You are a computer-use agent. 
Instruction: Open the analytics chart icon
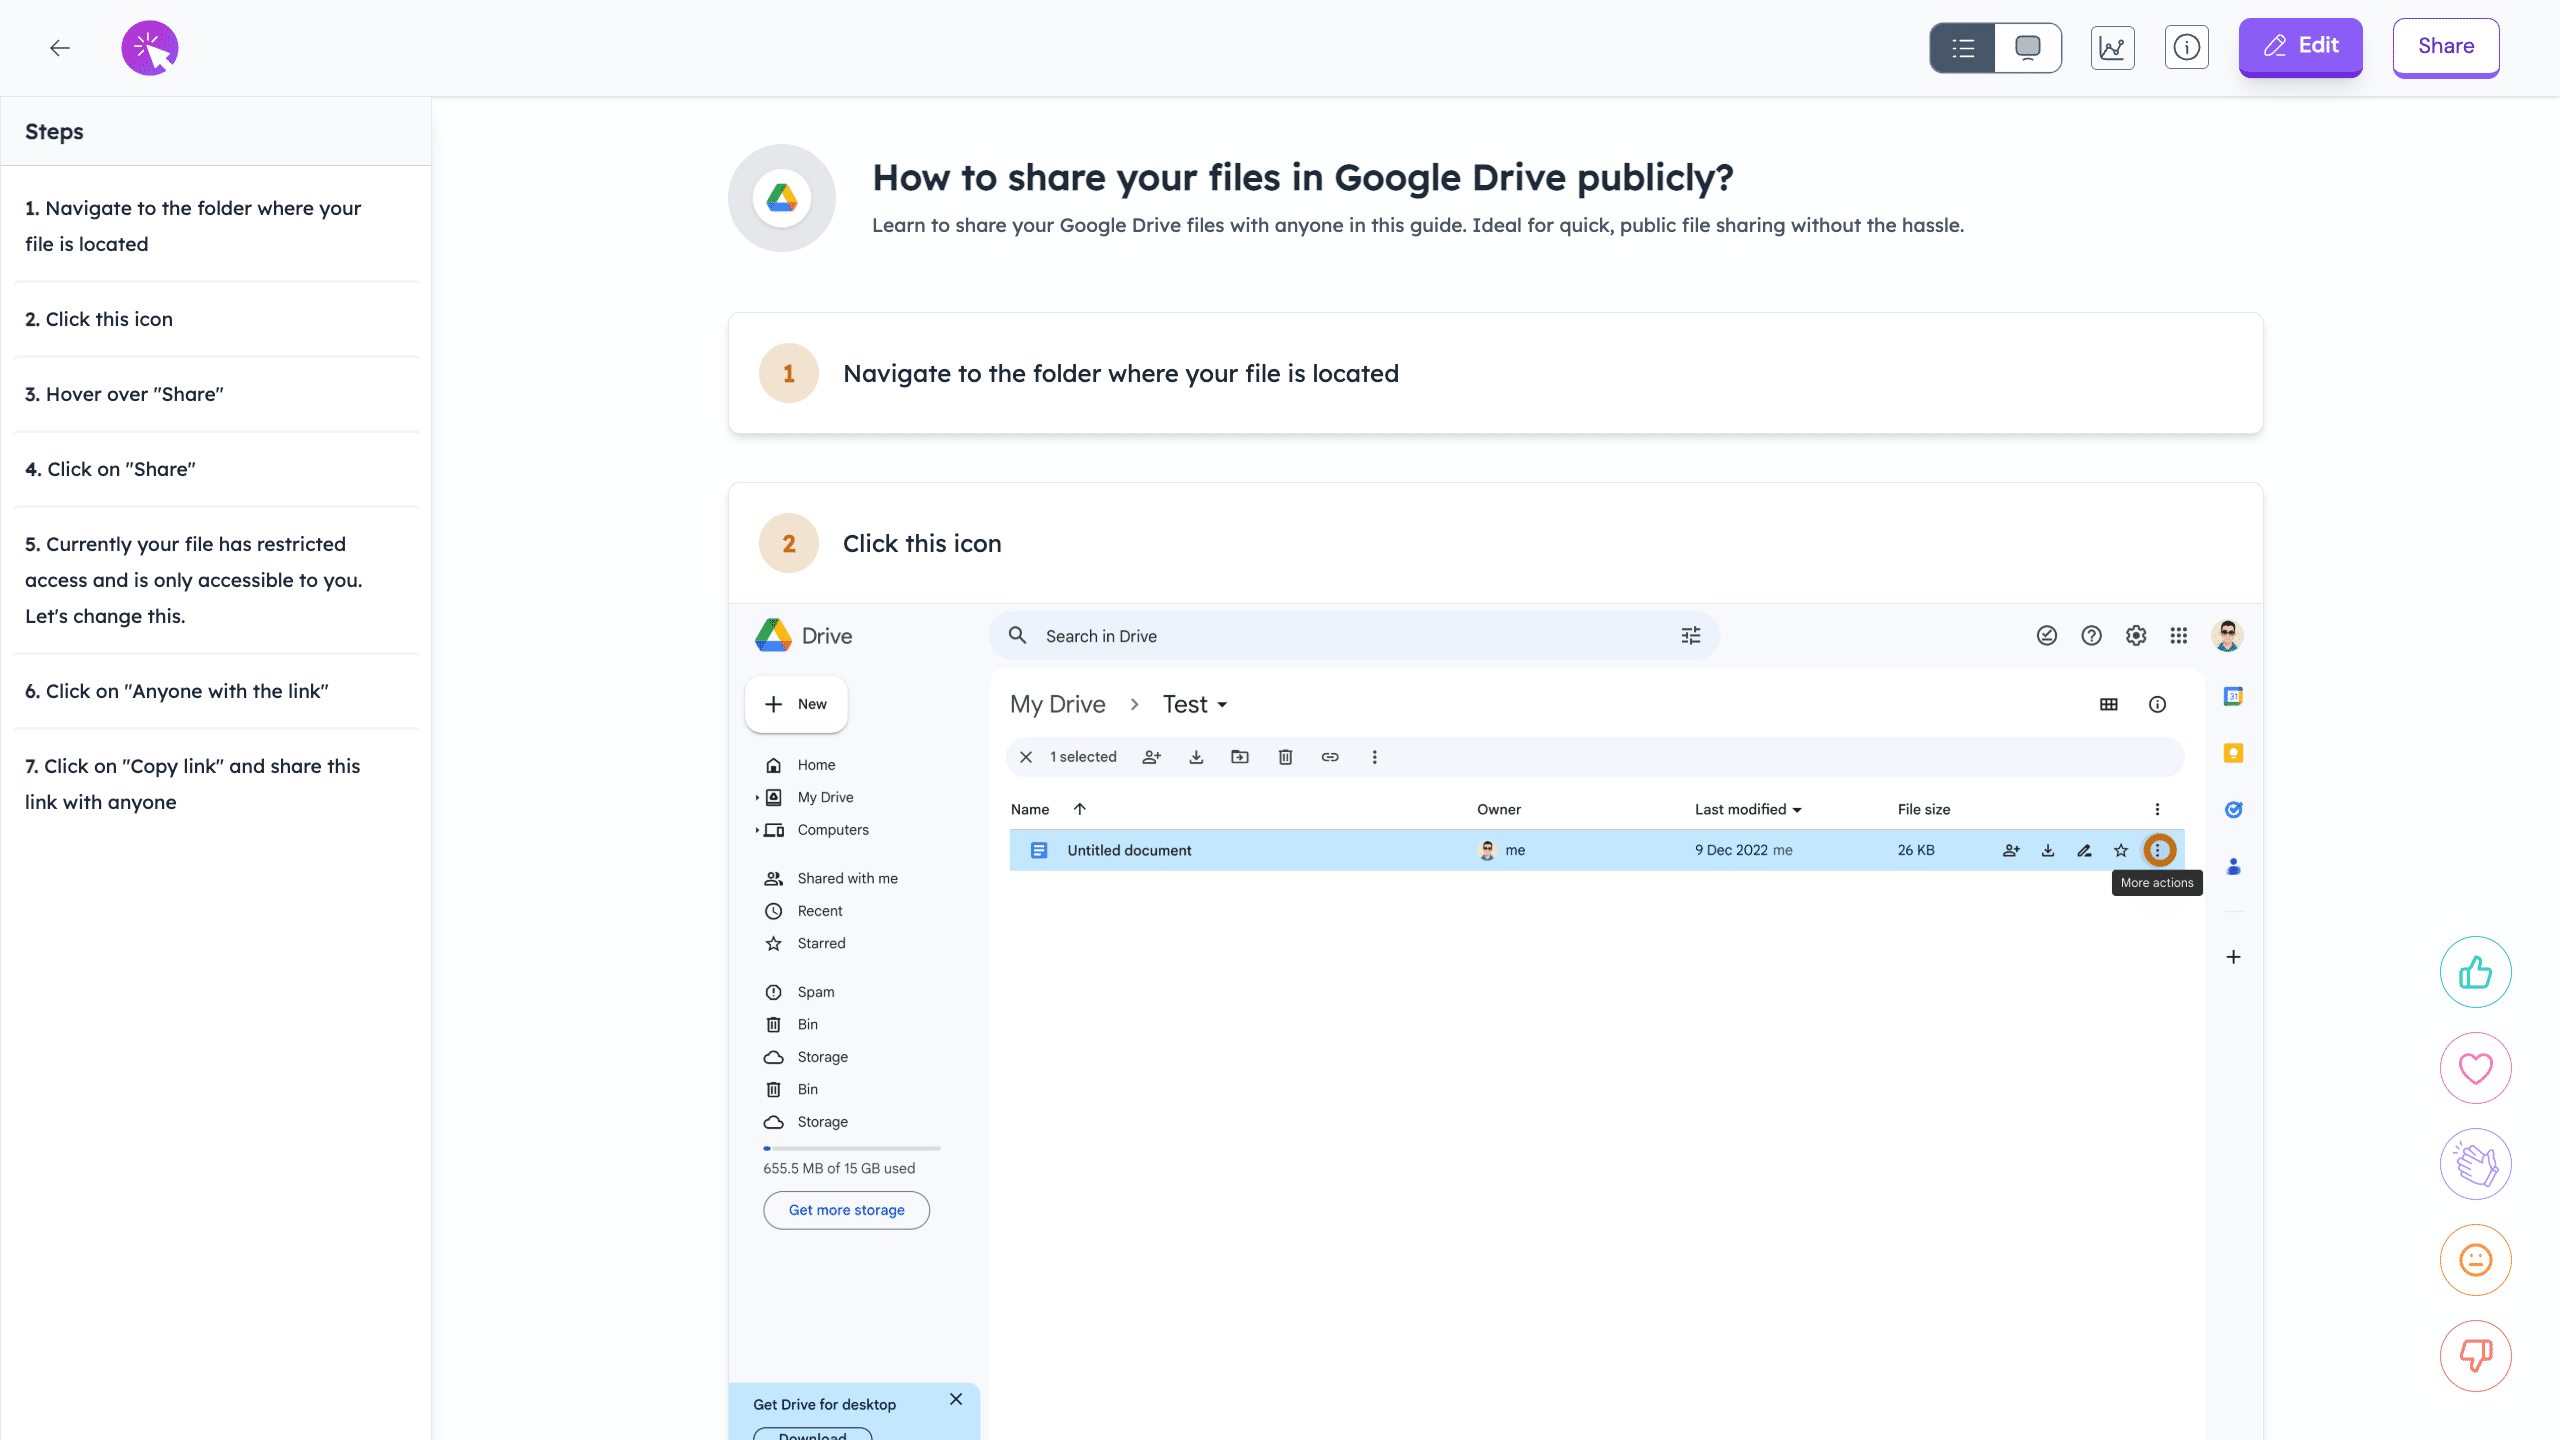pos(2112,47)
